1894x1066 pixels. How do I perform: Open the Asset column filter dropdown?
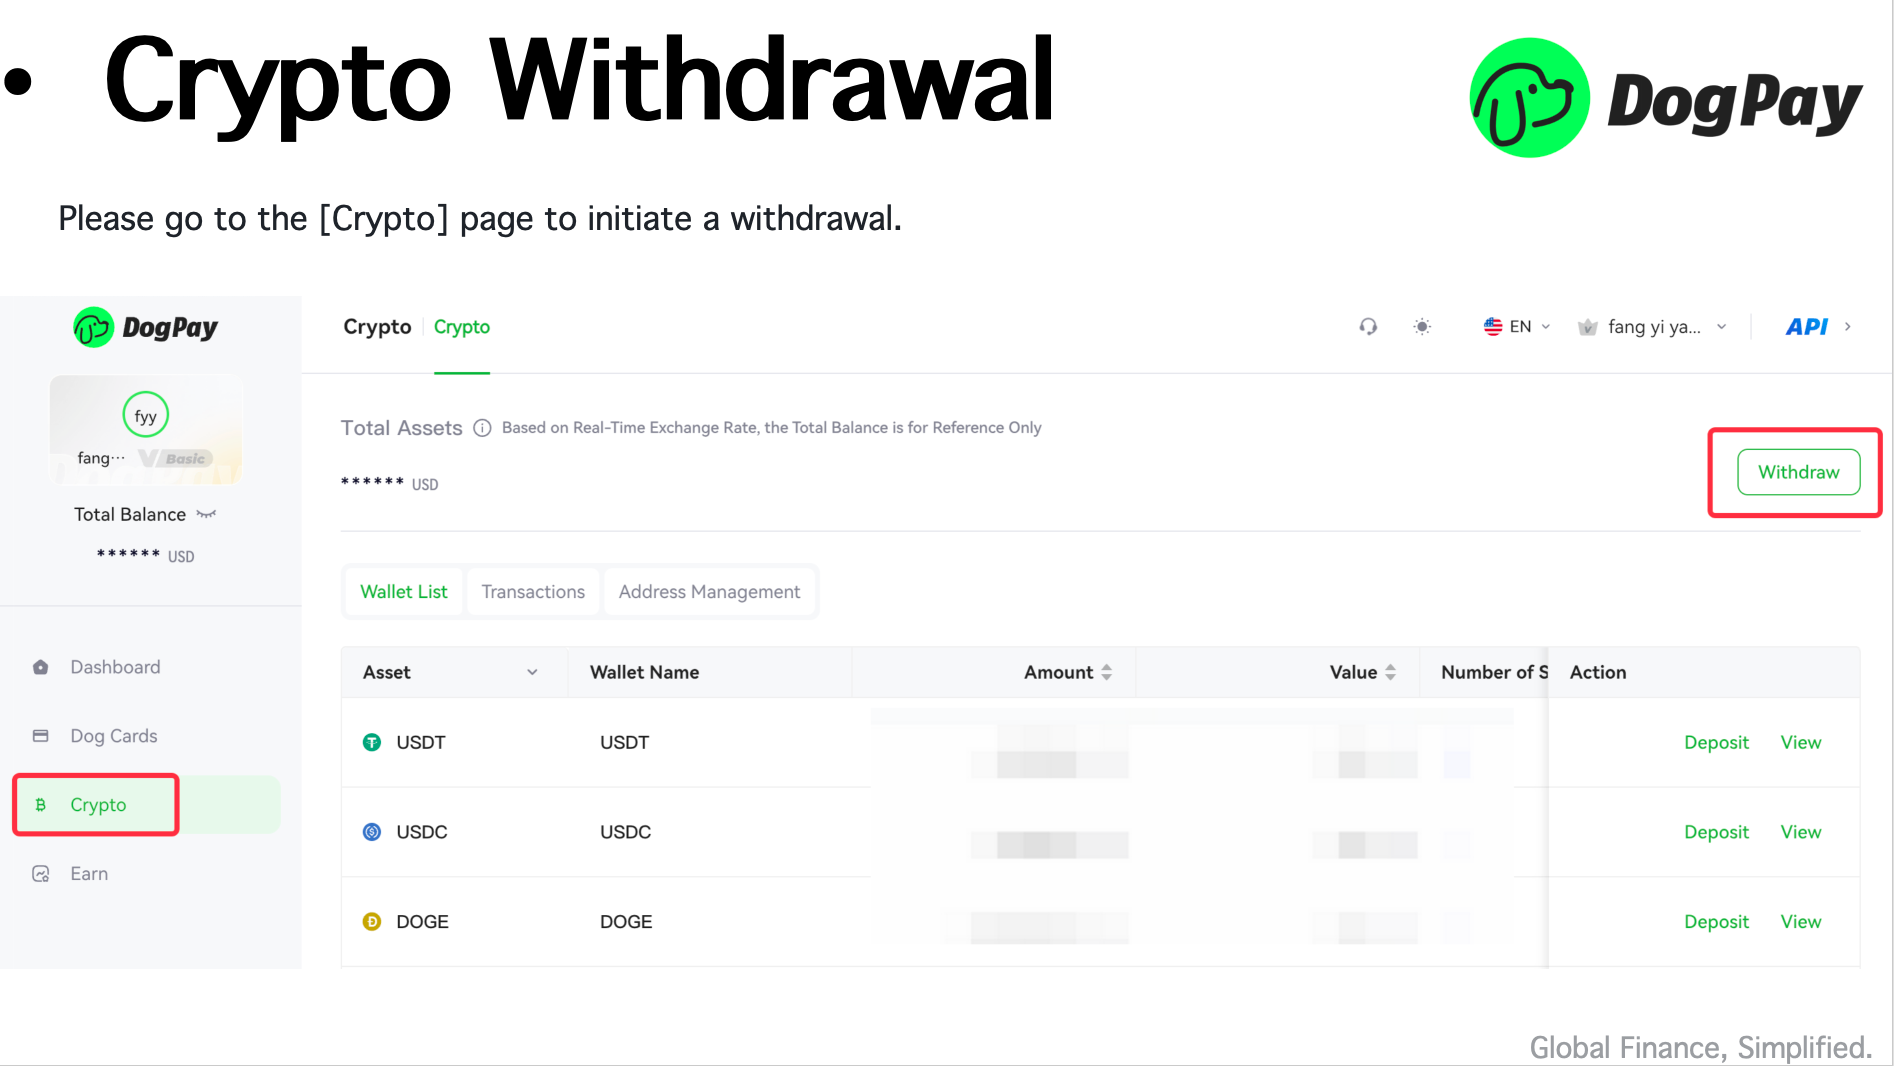(533, 673)
